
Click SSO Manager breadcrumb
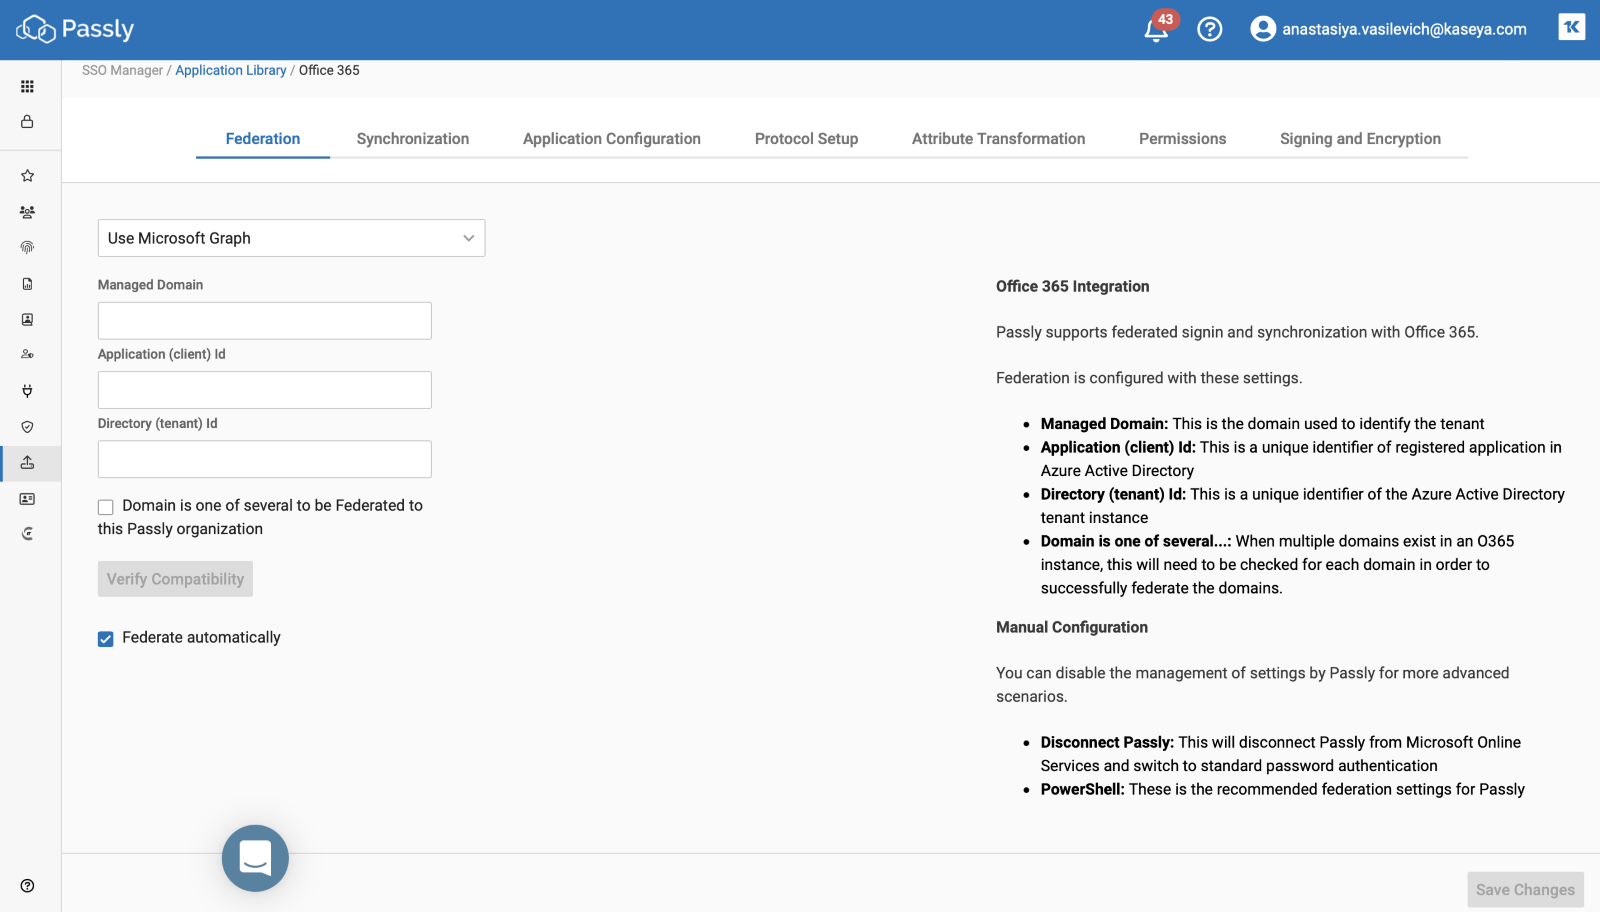pos(122,70)
